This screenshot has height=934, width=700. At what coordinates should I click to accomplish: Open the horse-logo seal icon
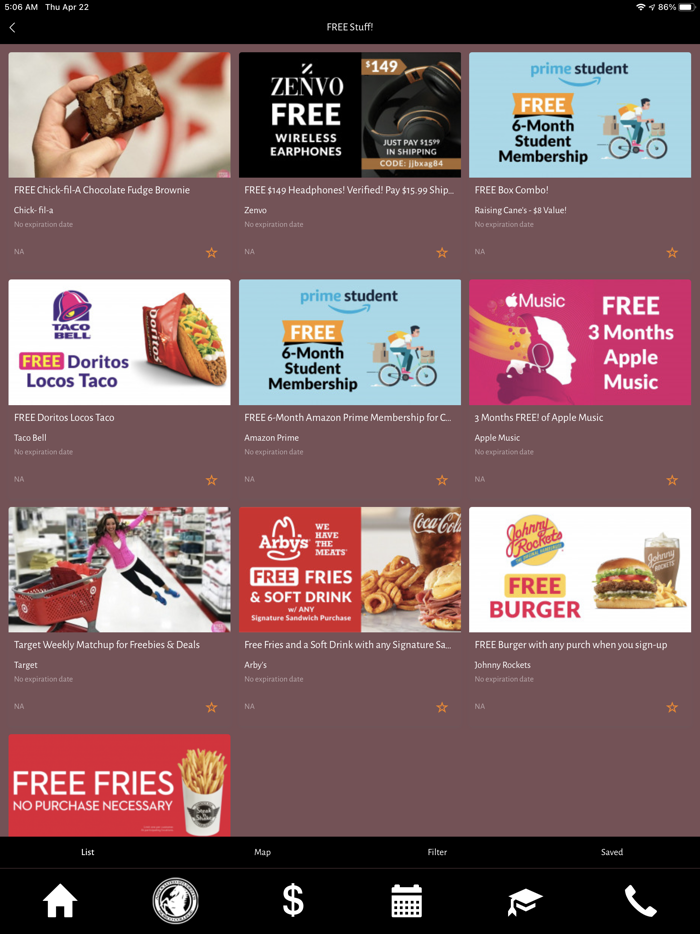[175, 900]
